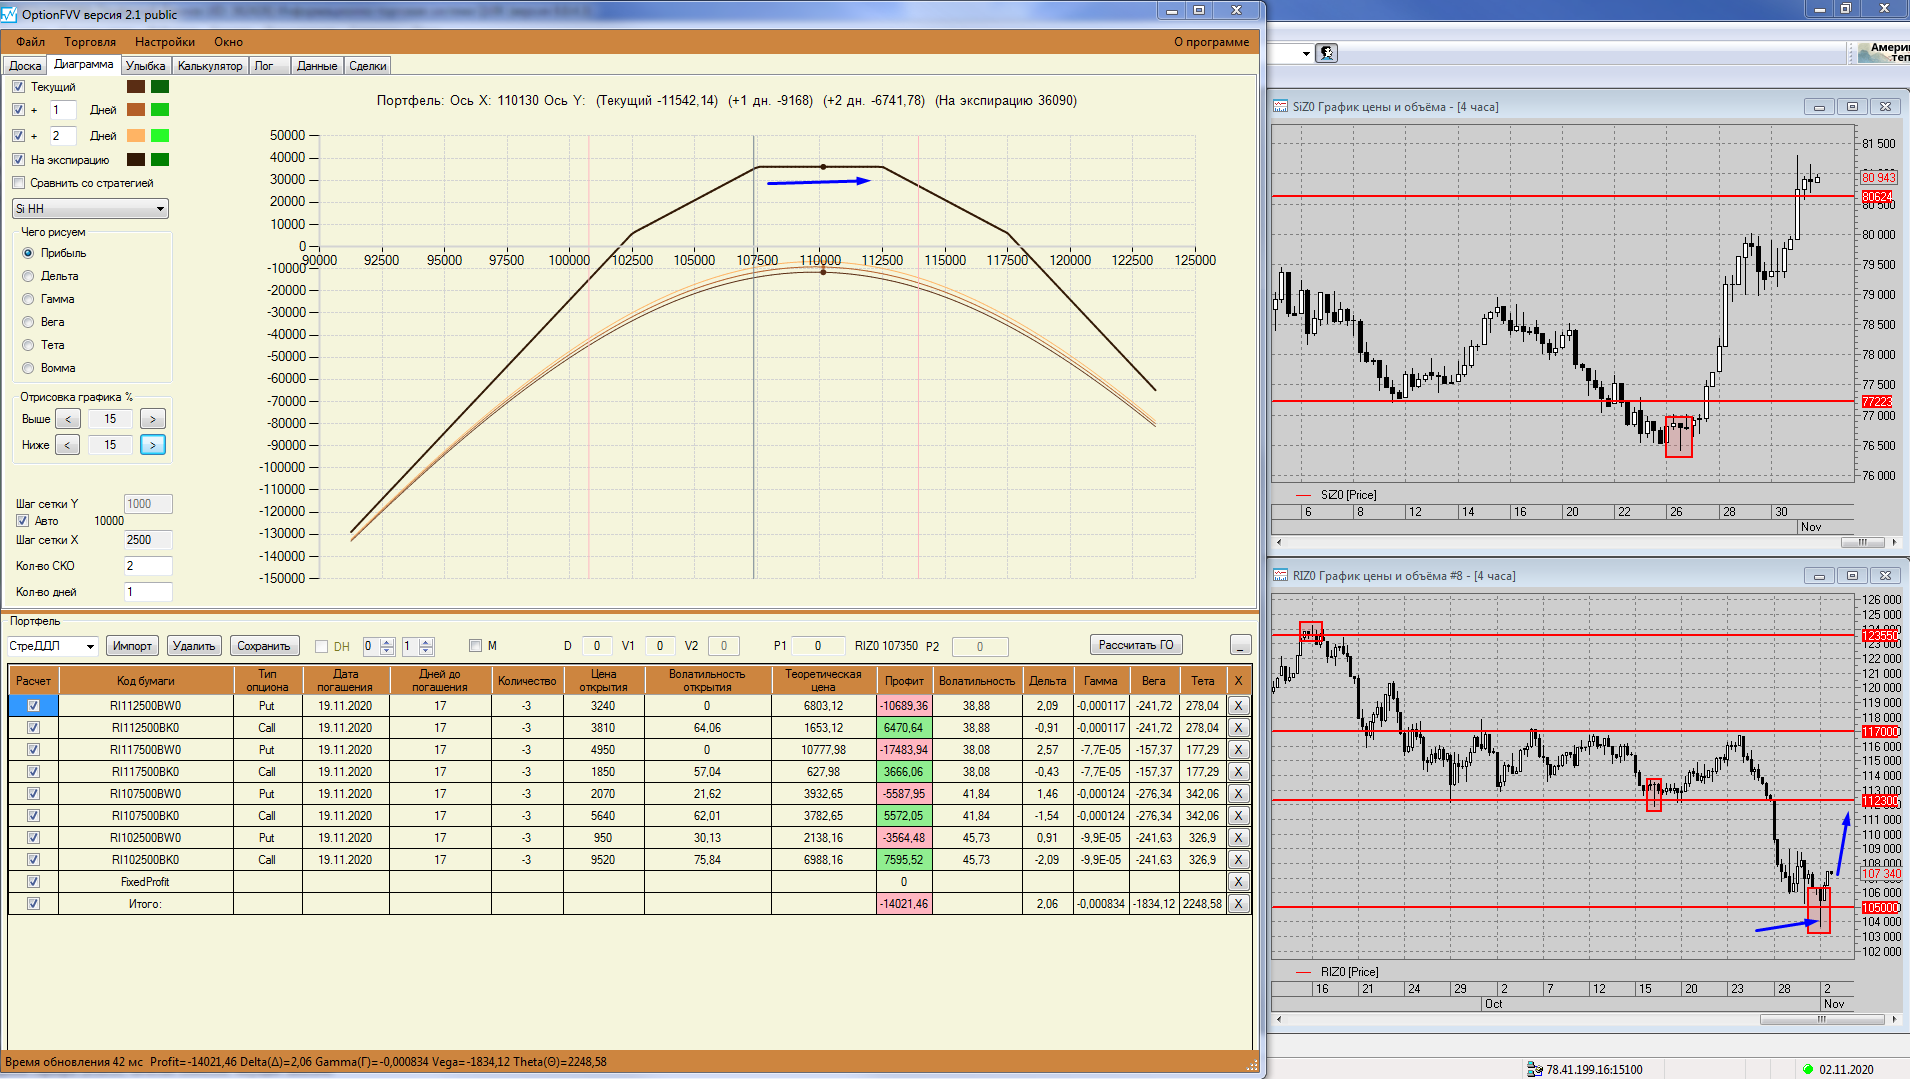Toggle the +2 Дней curve checkbox

pos(19,136)
